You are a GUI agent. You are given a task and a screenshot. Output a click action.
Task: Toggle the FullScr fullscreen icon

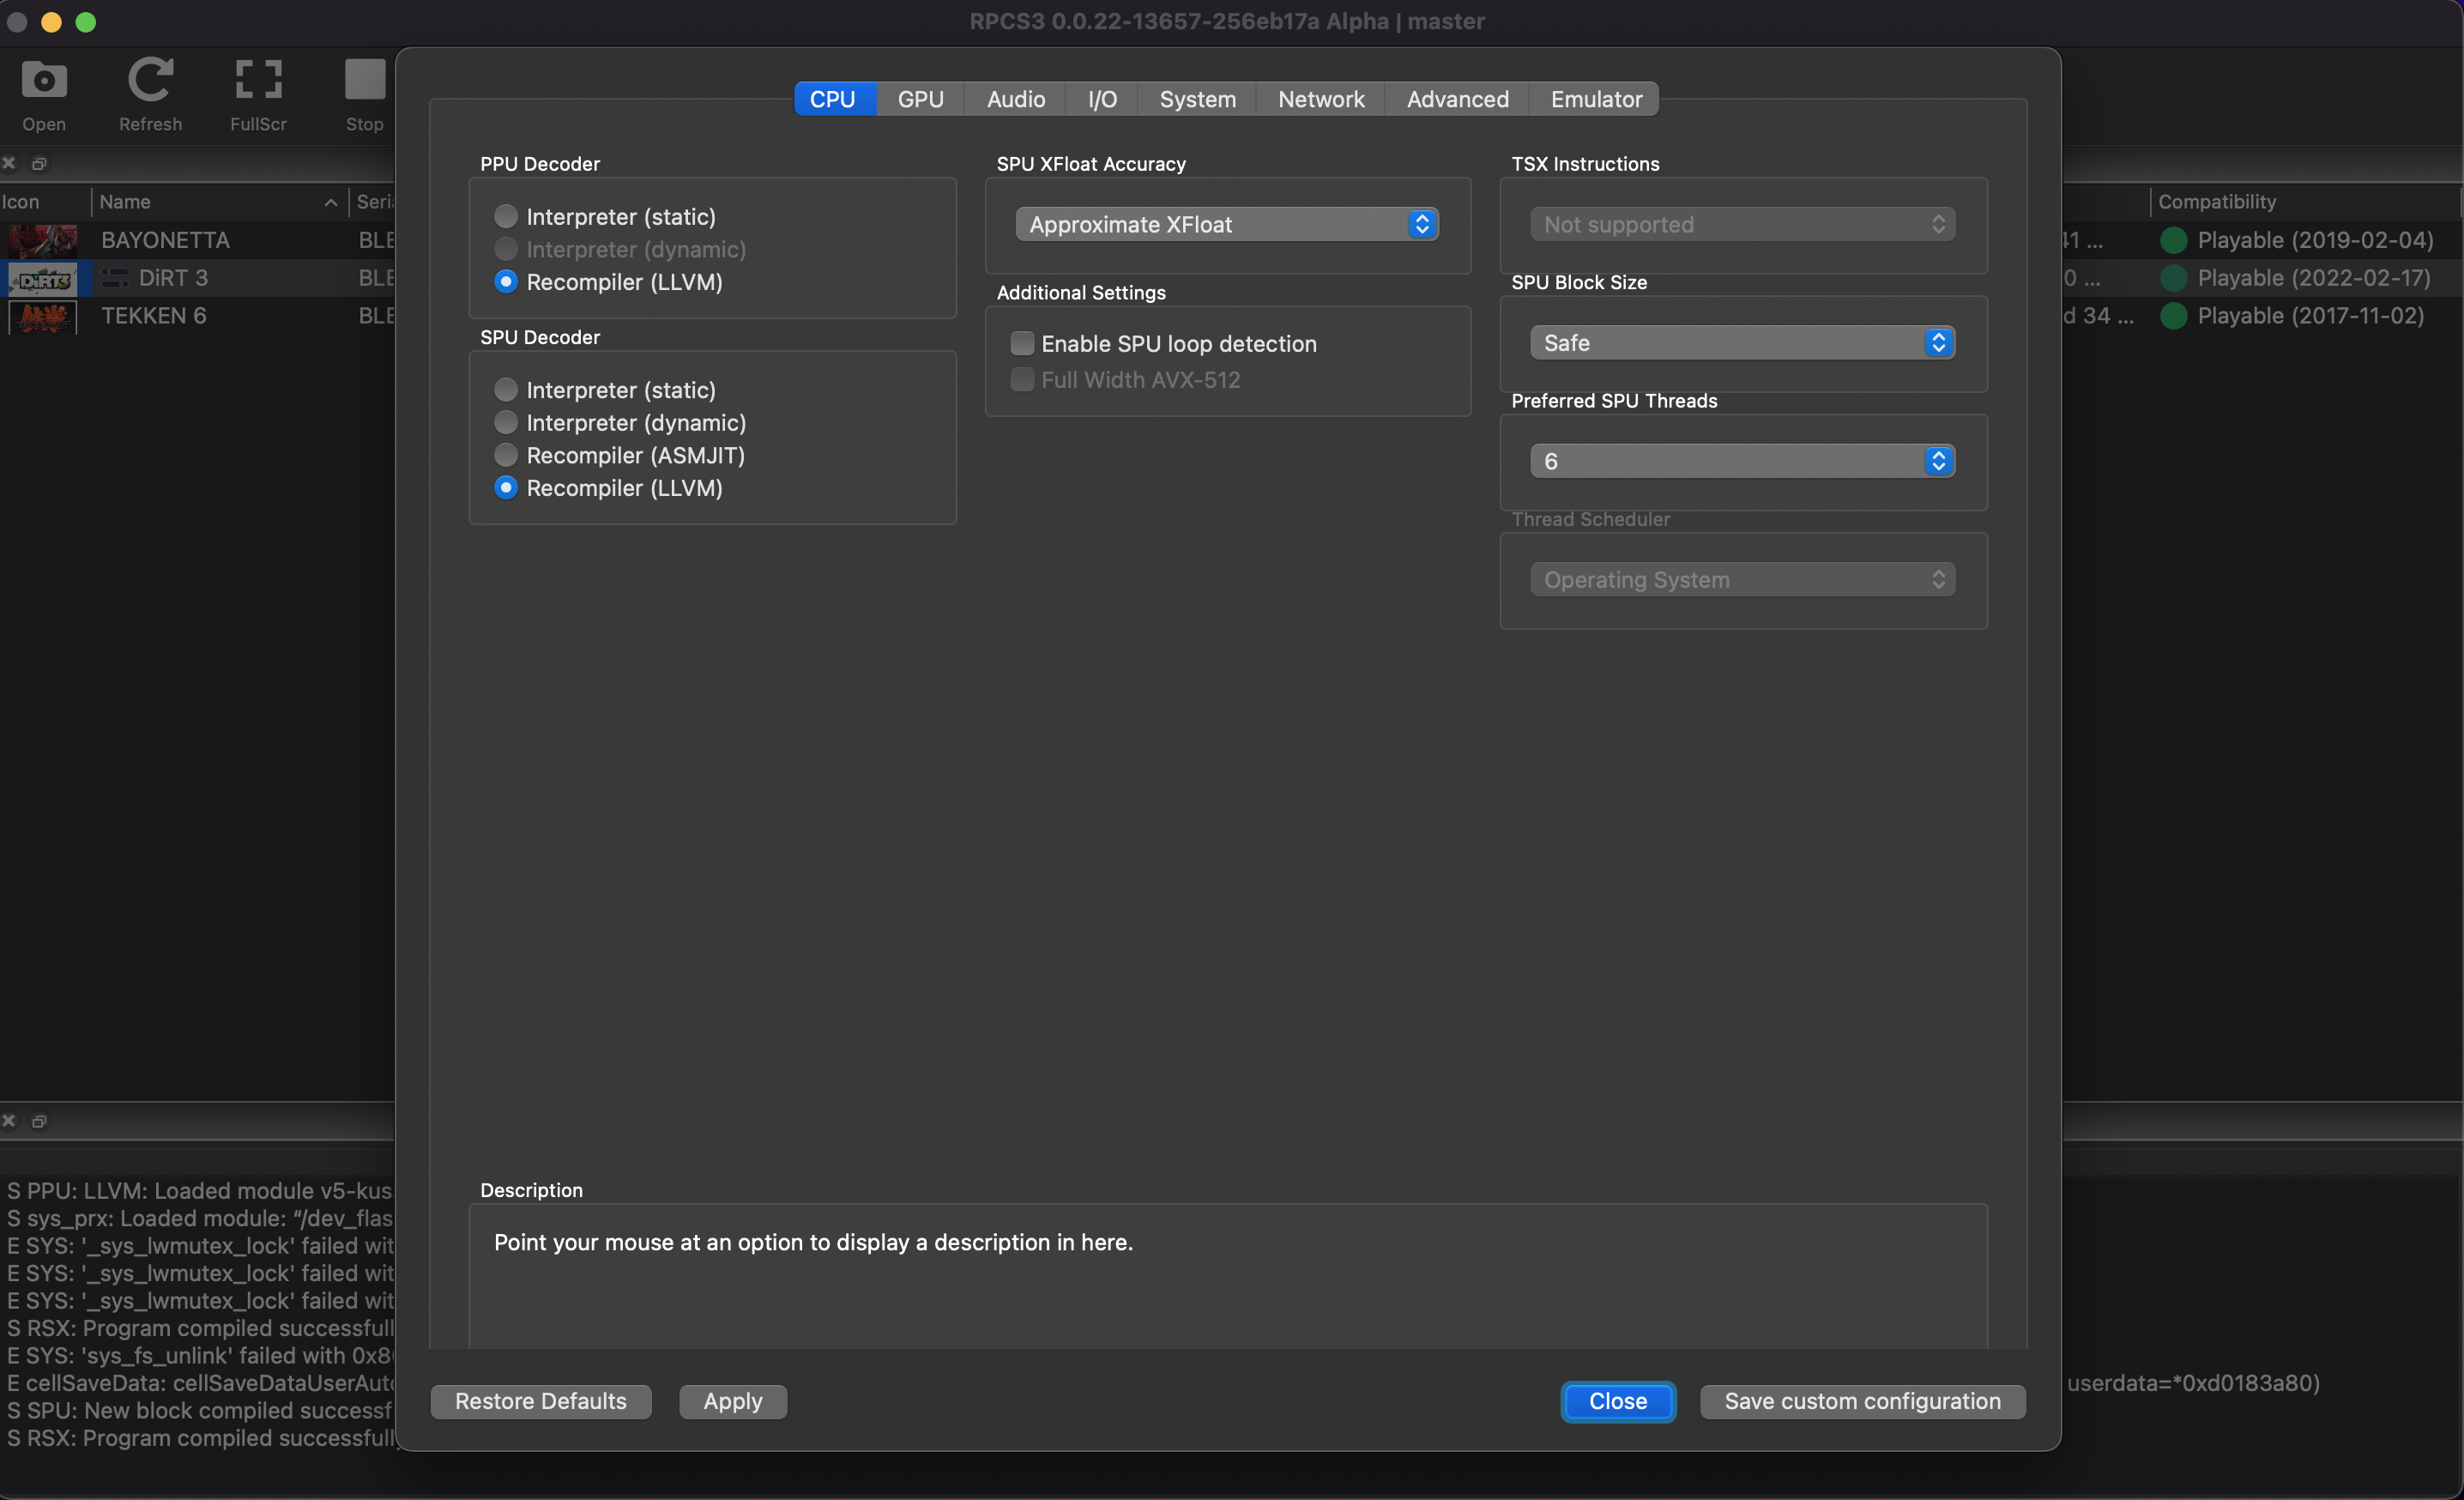pos(258,80)
